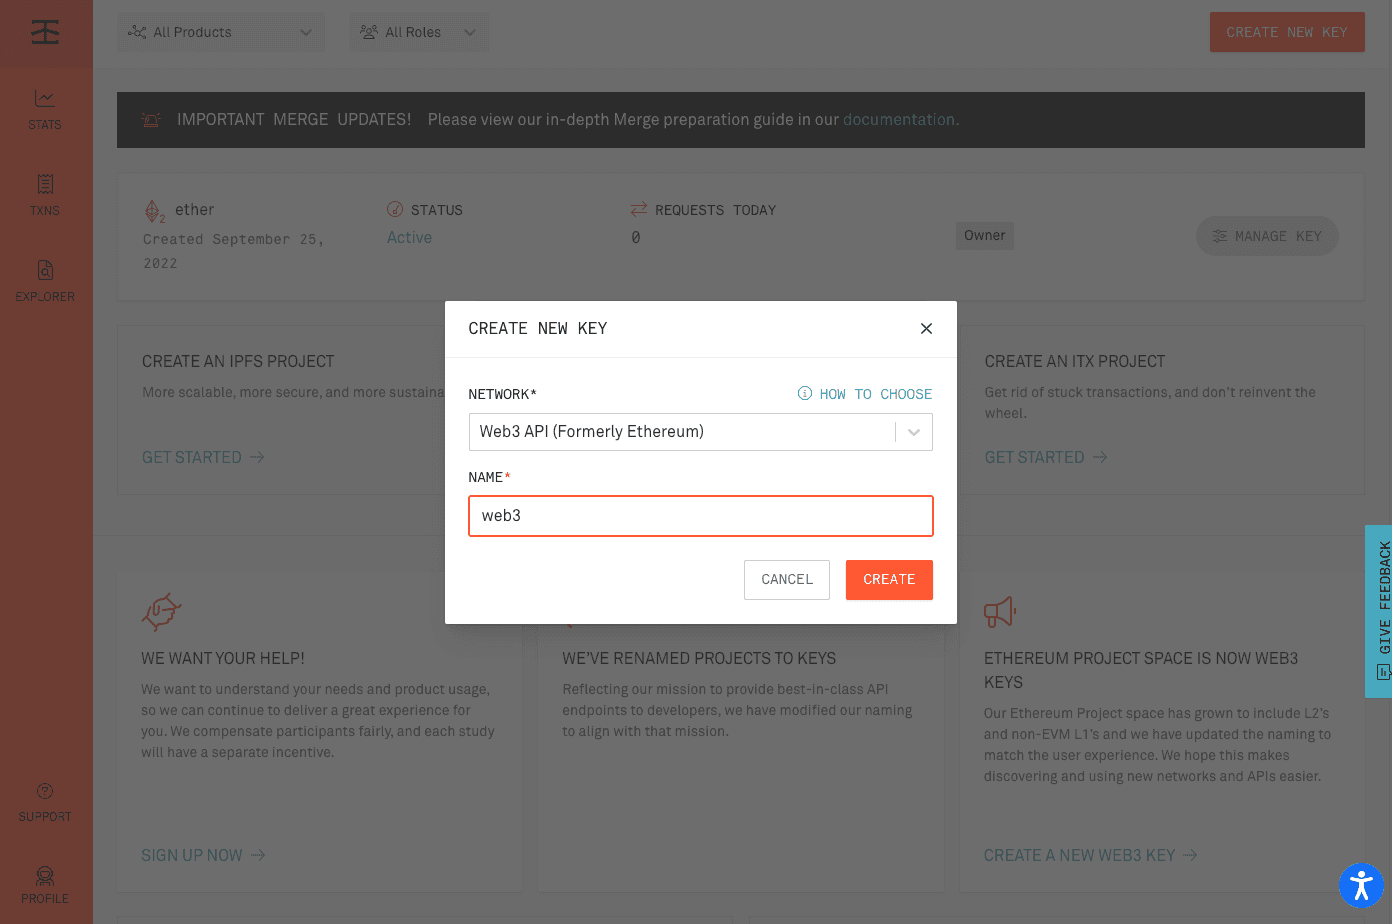Click the Sign Up Now link

[203, 855]
